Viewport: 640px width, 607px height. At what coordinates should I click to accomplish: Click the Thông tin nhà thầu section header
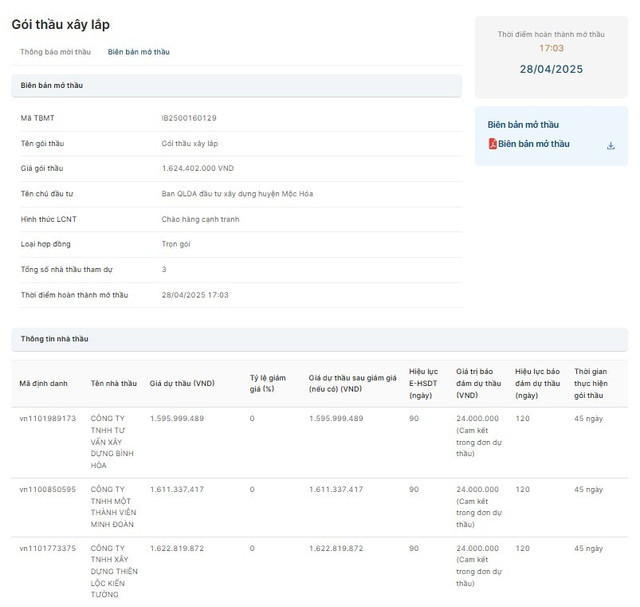coord(54,339)
